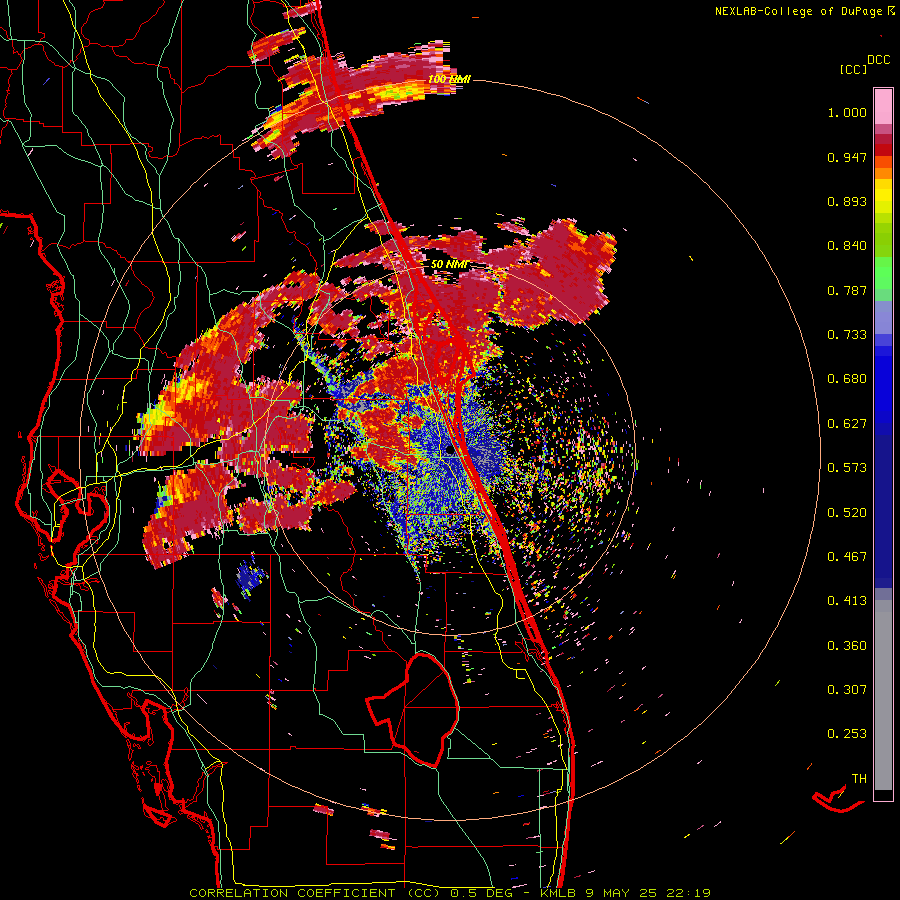Click the thick red outlined lake polygon
This screenshot has height=900, width=900.
tap(413, 709)
